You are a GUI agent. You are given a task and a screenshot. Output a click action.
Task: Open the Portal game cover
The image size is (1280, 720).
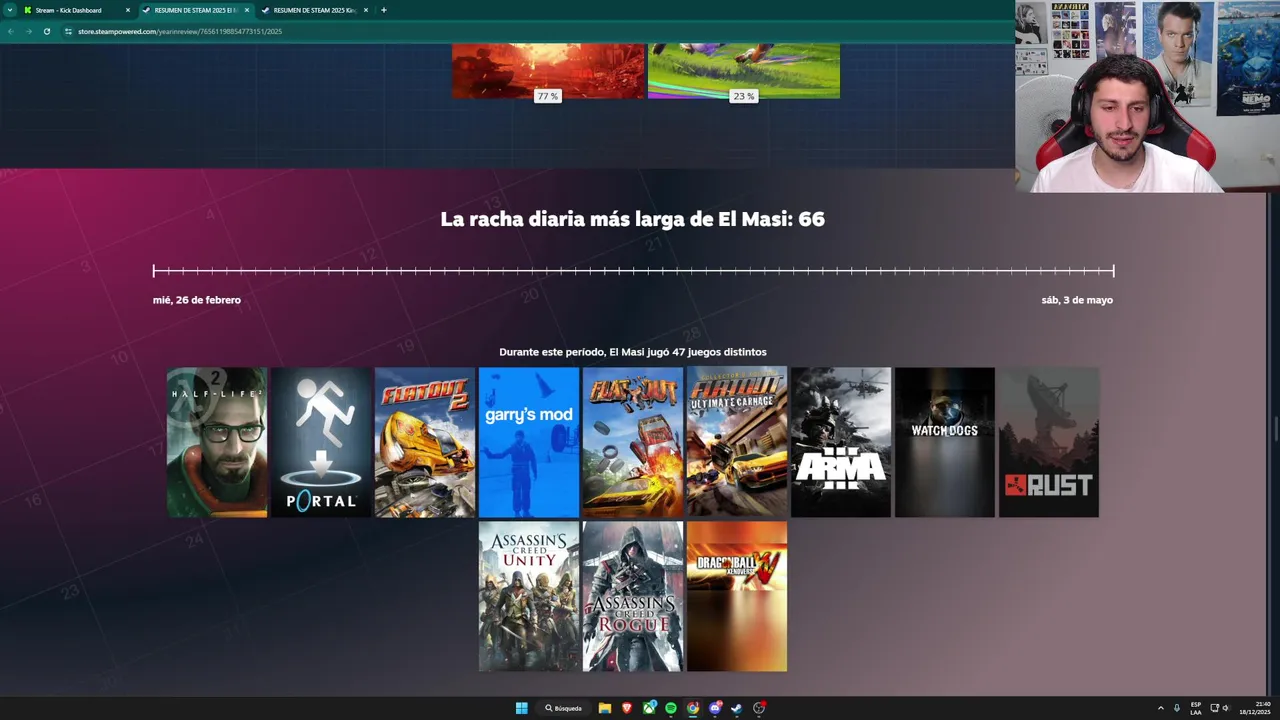coord(321,442)
